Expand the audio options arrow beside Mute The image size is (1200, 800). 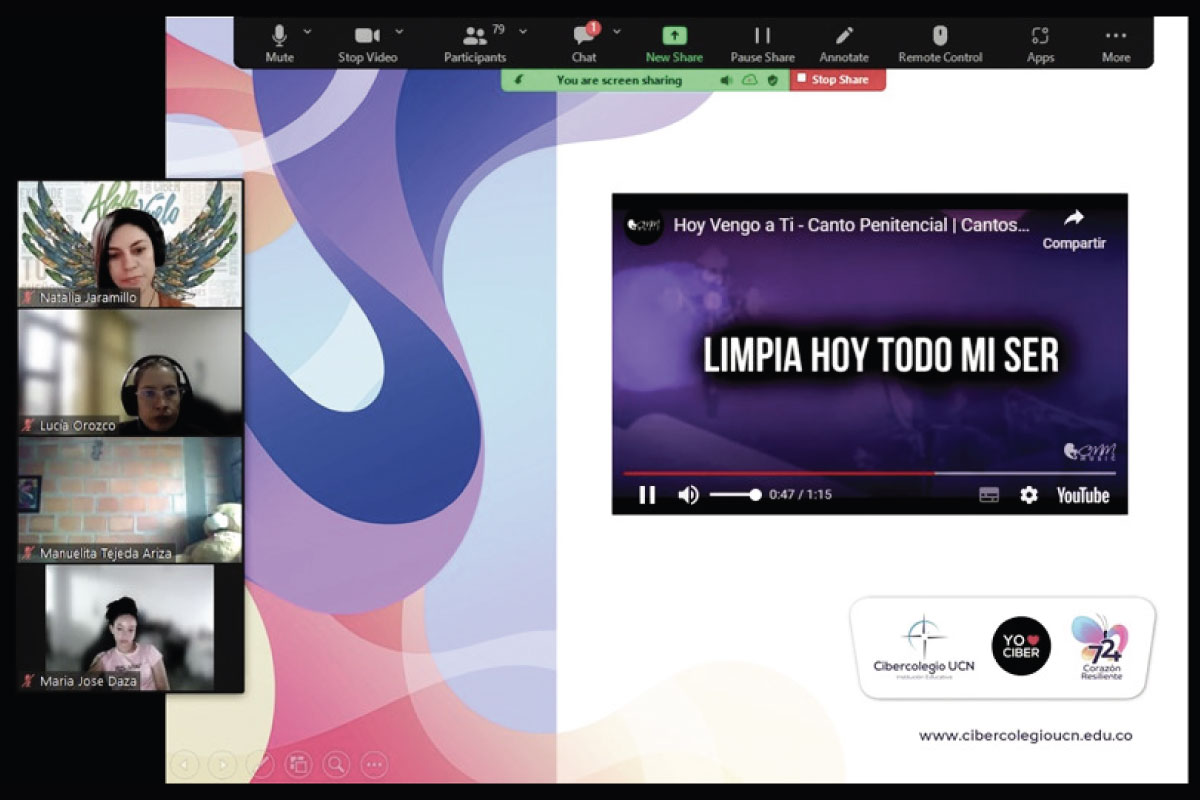coord(308,32)
